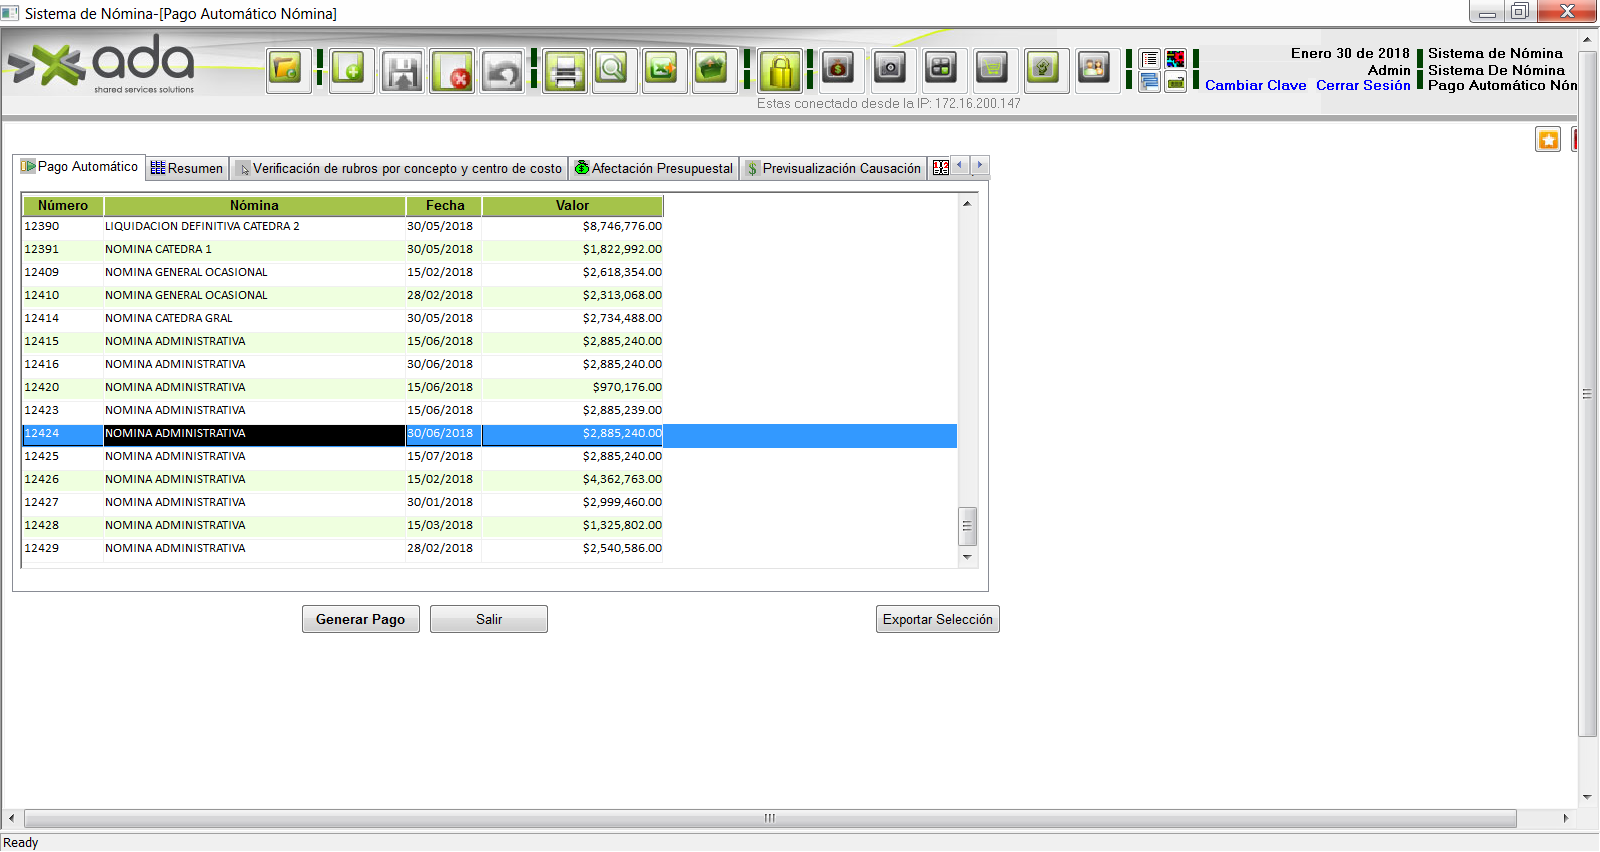This screenshot has width=1600, height=852.
Task: Click the Exportar Selección button
Action: click(x=937, y=619)
